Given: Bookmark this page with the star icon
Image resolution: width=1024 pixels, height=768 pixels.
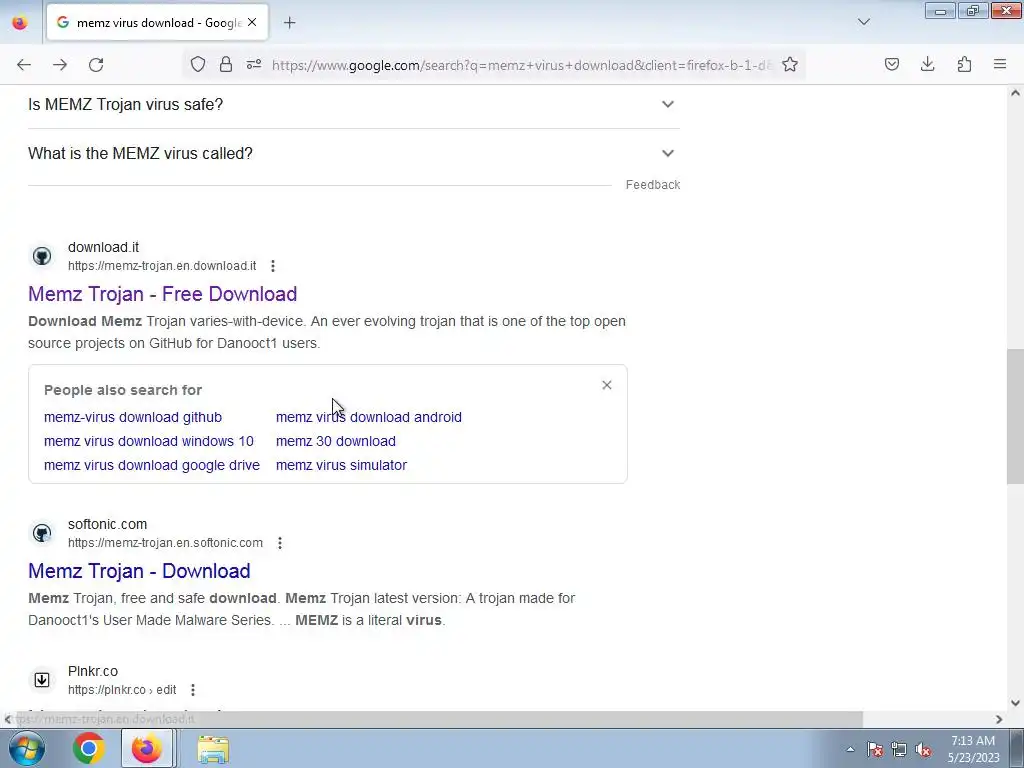Looking at the screenshot, I should (x=790, y=64).
